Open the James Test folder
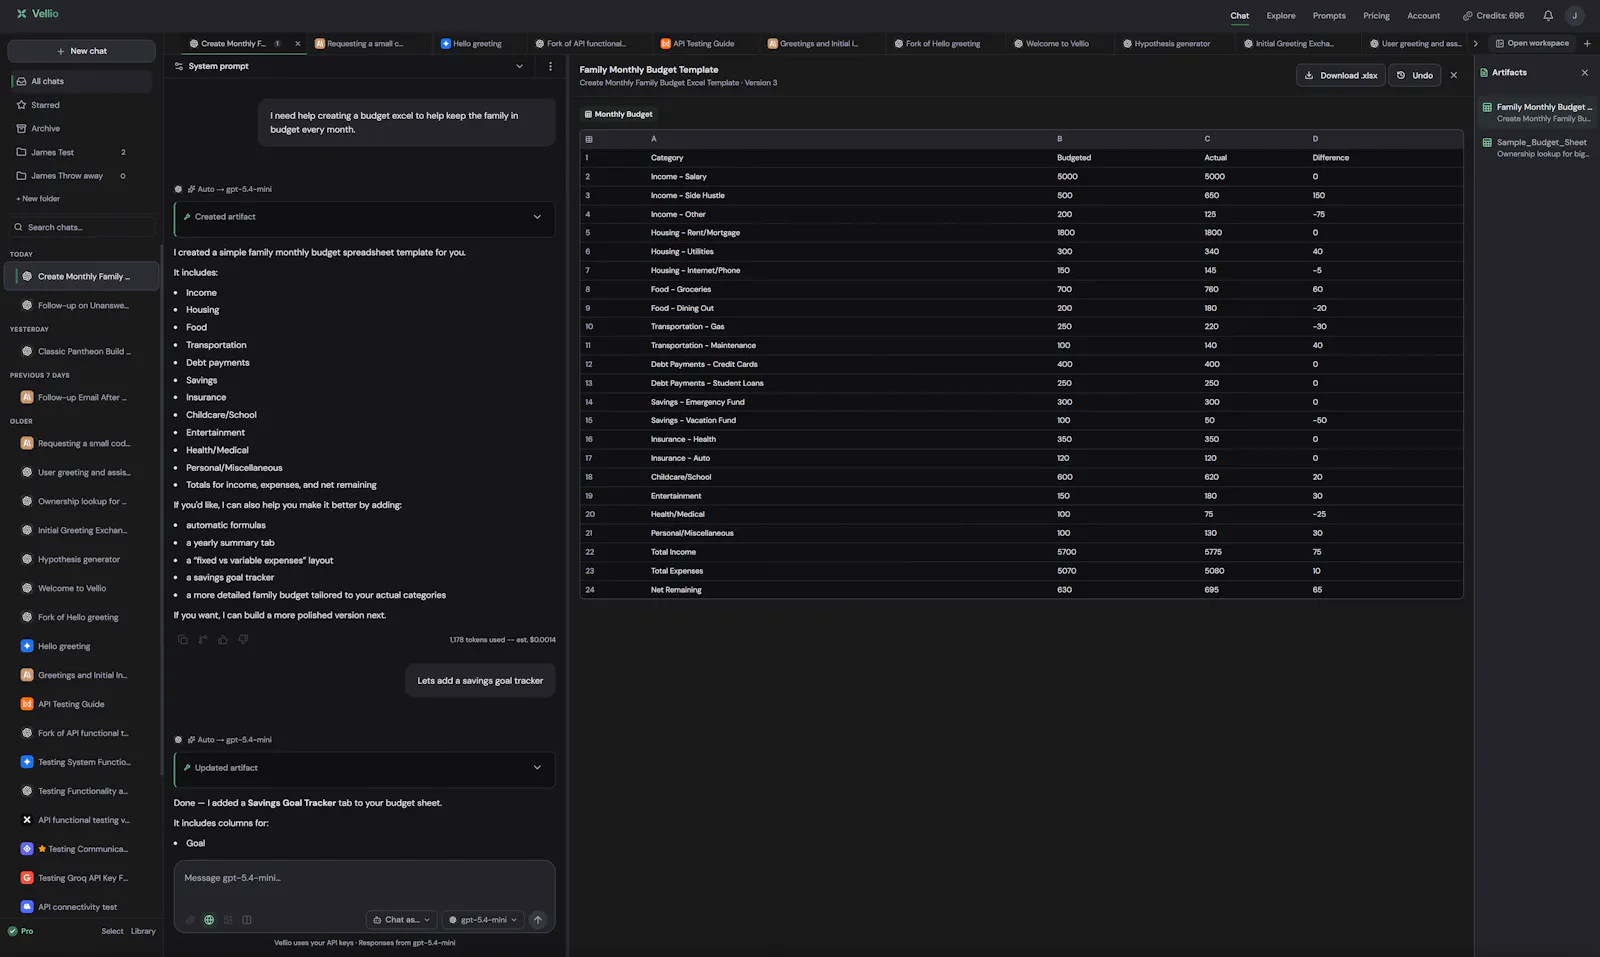This screenshot has height=957, width=1600. point(80,152)
